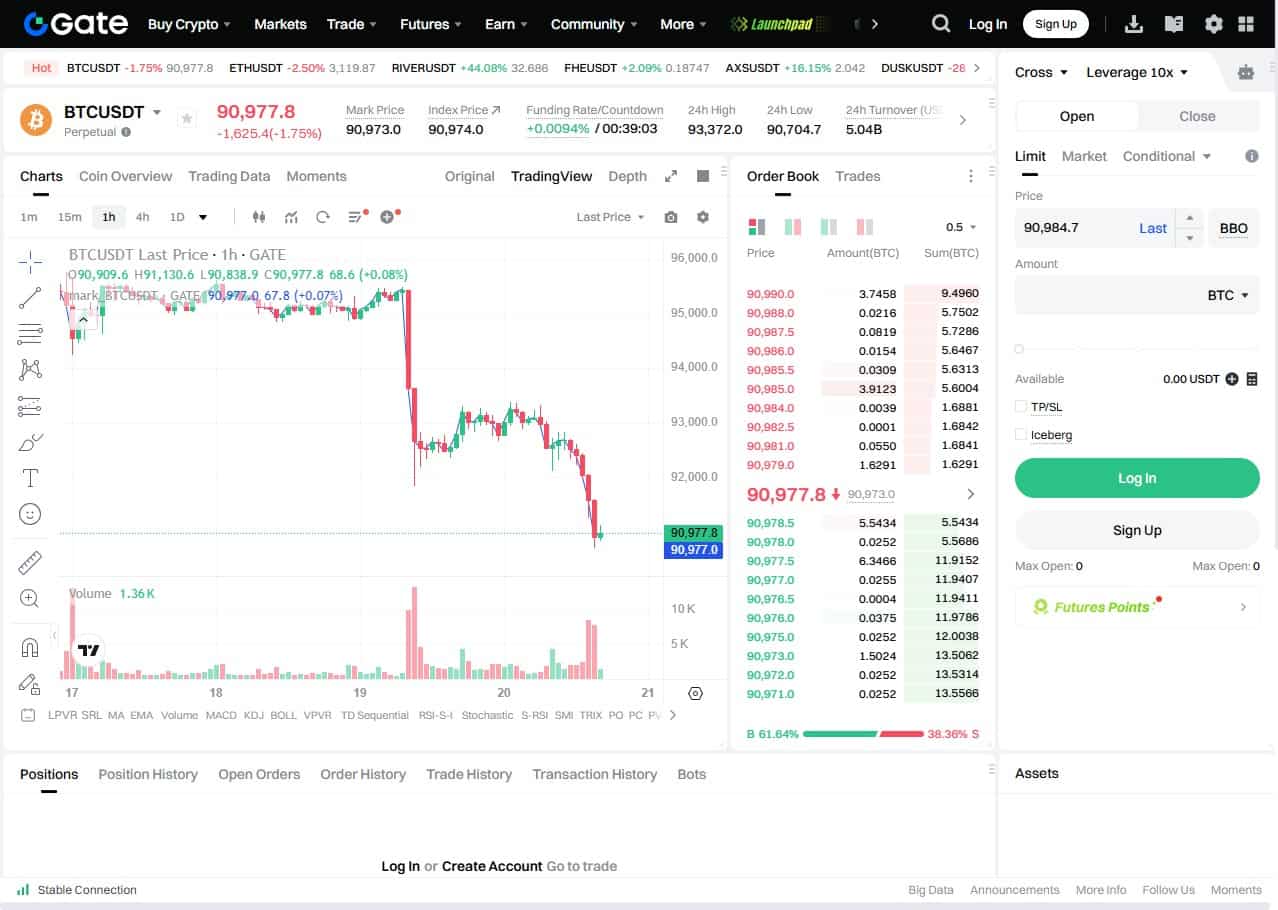Open chart settings via the gear icon

(x=703, y=216)
